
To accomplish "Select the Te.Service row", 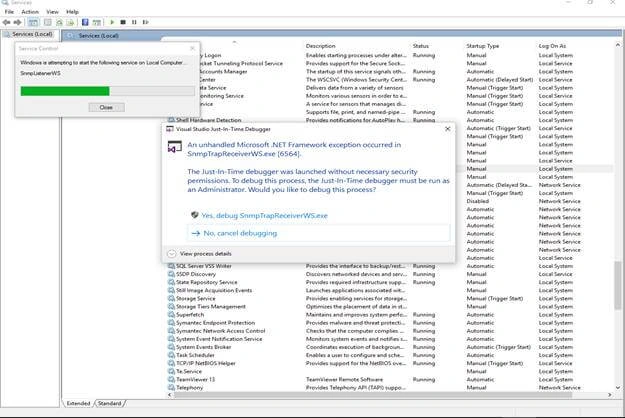I will 189,371.
